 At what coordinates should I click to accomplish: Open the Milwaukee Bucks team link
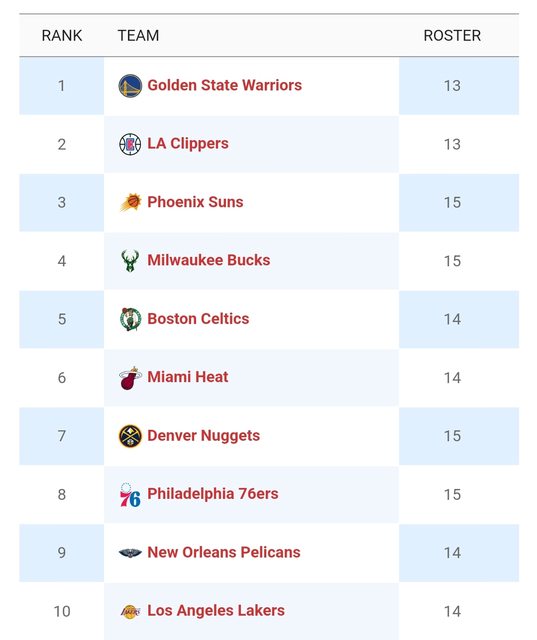point(209,260)
